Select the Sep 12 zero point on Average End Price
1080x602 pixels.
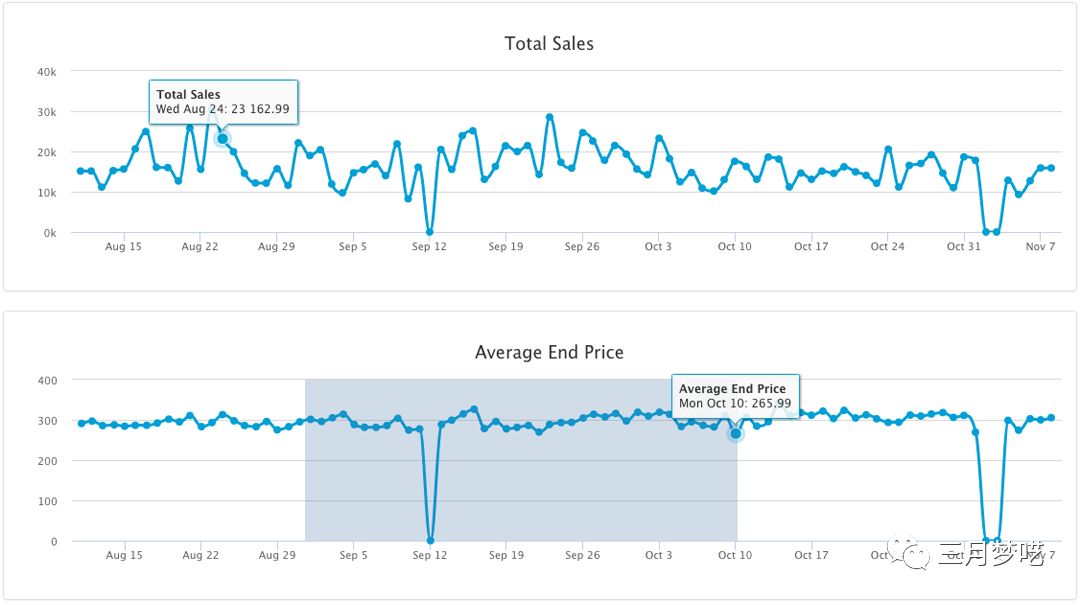(430, 540)
